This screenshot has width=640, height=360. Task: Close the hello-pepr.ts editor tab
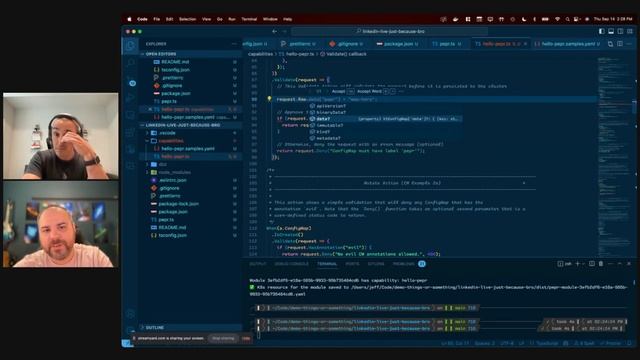click(525, 44)
